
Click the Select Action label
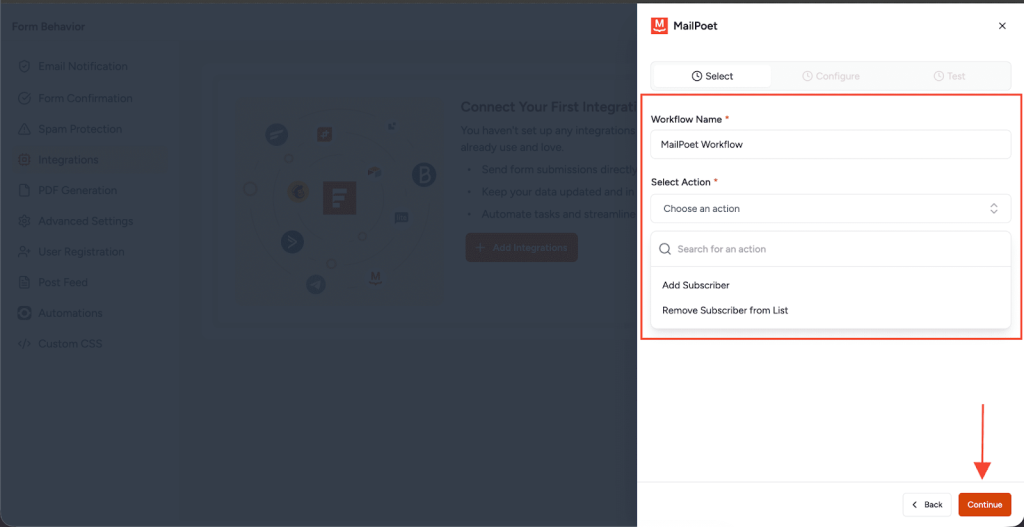(x=680, y=182)
